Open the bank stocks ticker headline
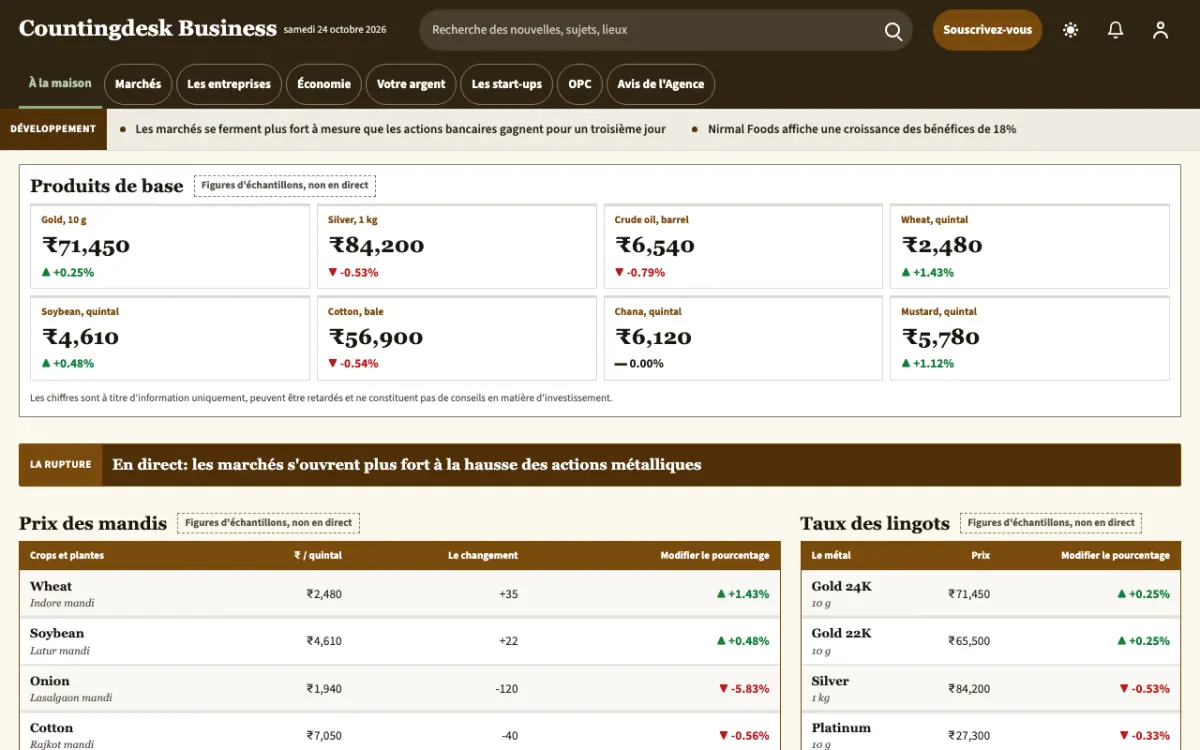Image resolution: width=1200 pixels, height=750 pixels. point(400,129)
